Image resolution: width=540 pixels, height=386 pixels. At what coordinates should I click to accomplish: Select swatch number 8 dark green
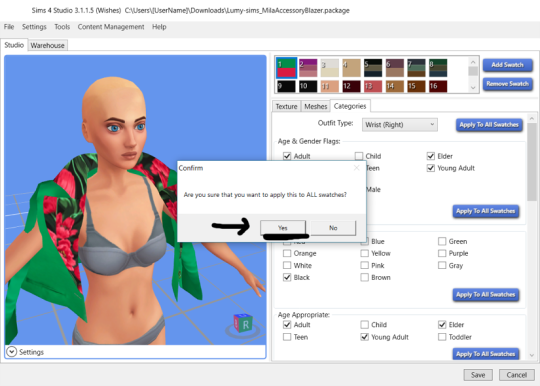click(x=438, y=68)
